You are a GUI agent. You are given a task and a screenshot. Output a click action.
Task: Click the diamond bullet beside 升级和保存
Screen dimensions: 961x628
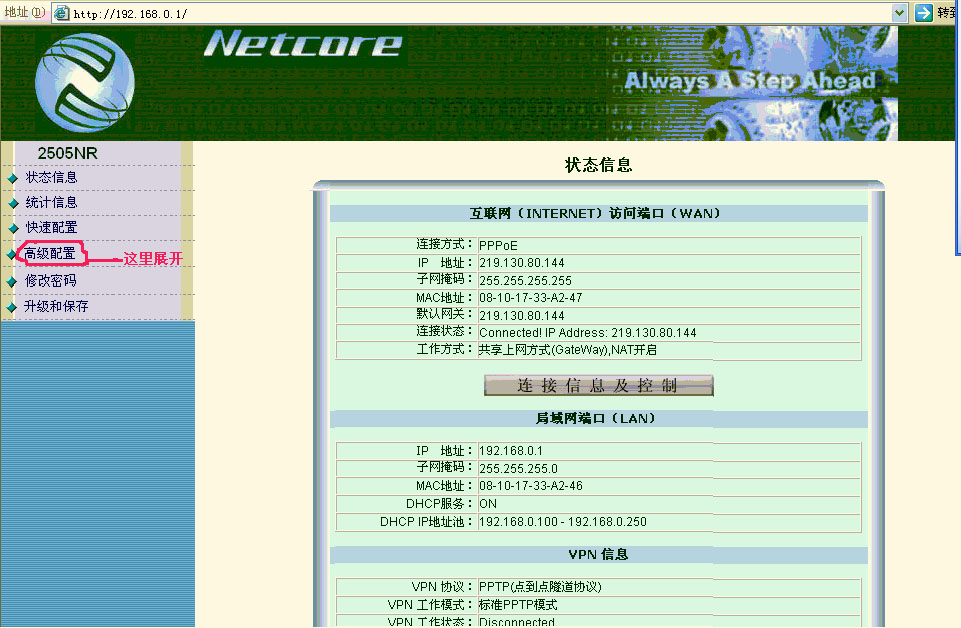[12, 308]
